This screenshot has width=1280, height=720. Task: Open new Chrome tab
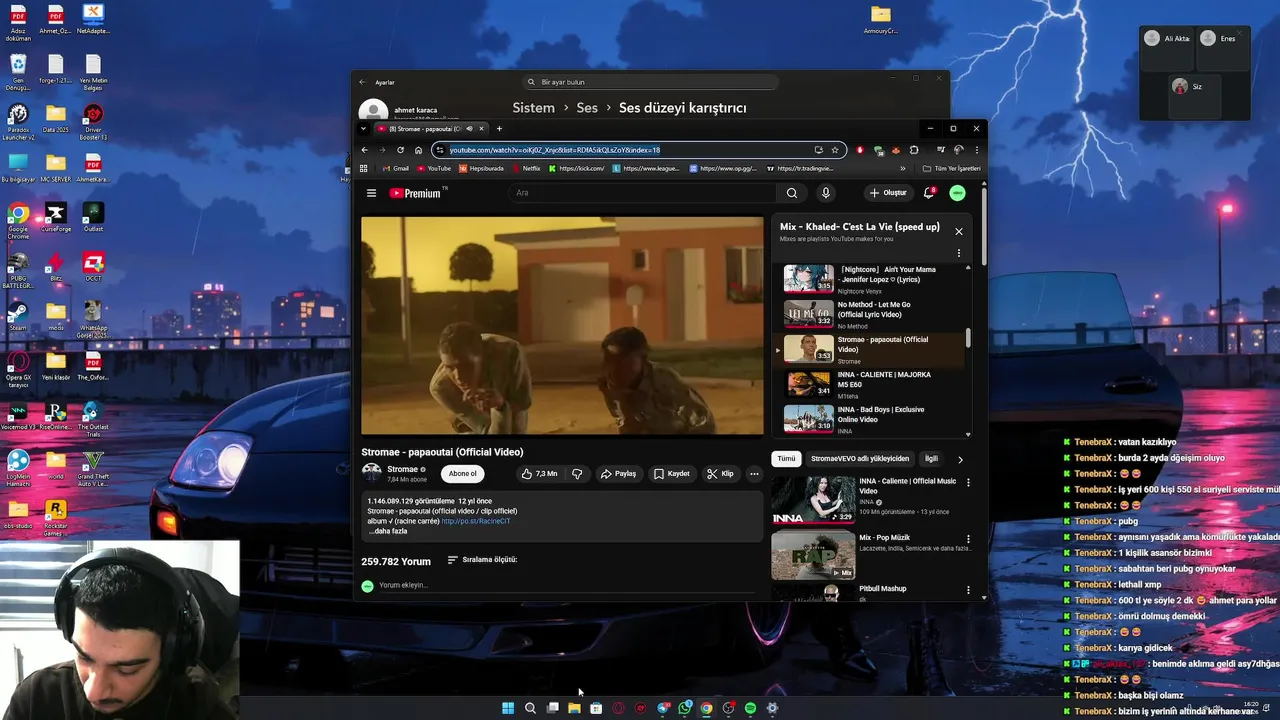tap(499, 128)
